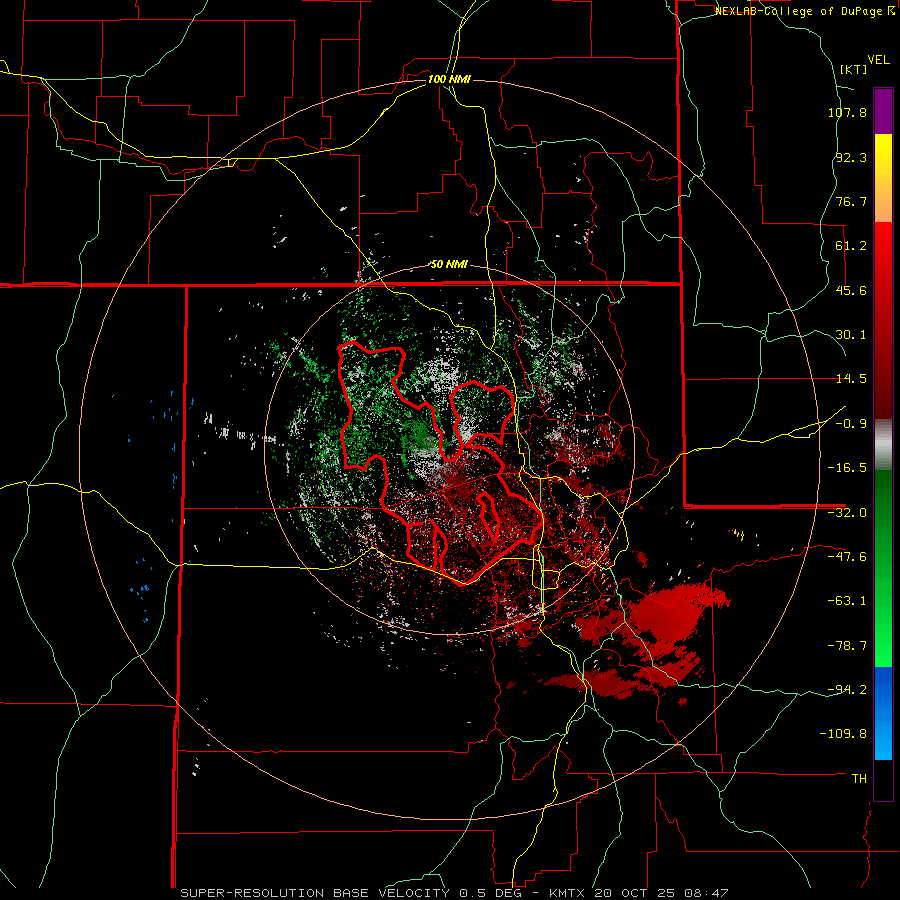Click the -63.1 legend value
Viewport: 900px width, 900px height.
click(x=847, y=601)
